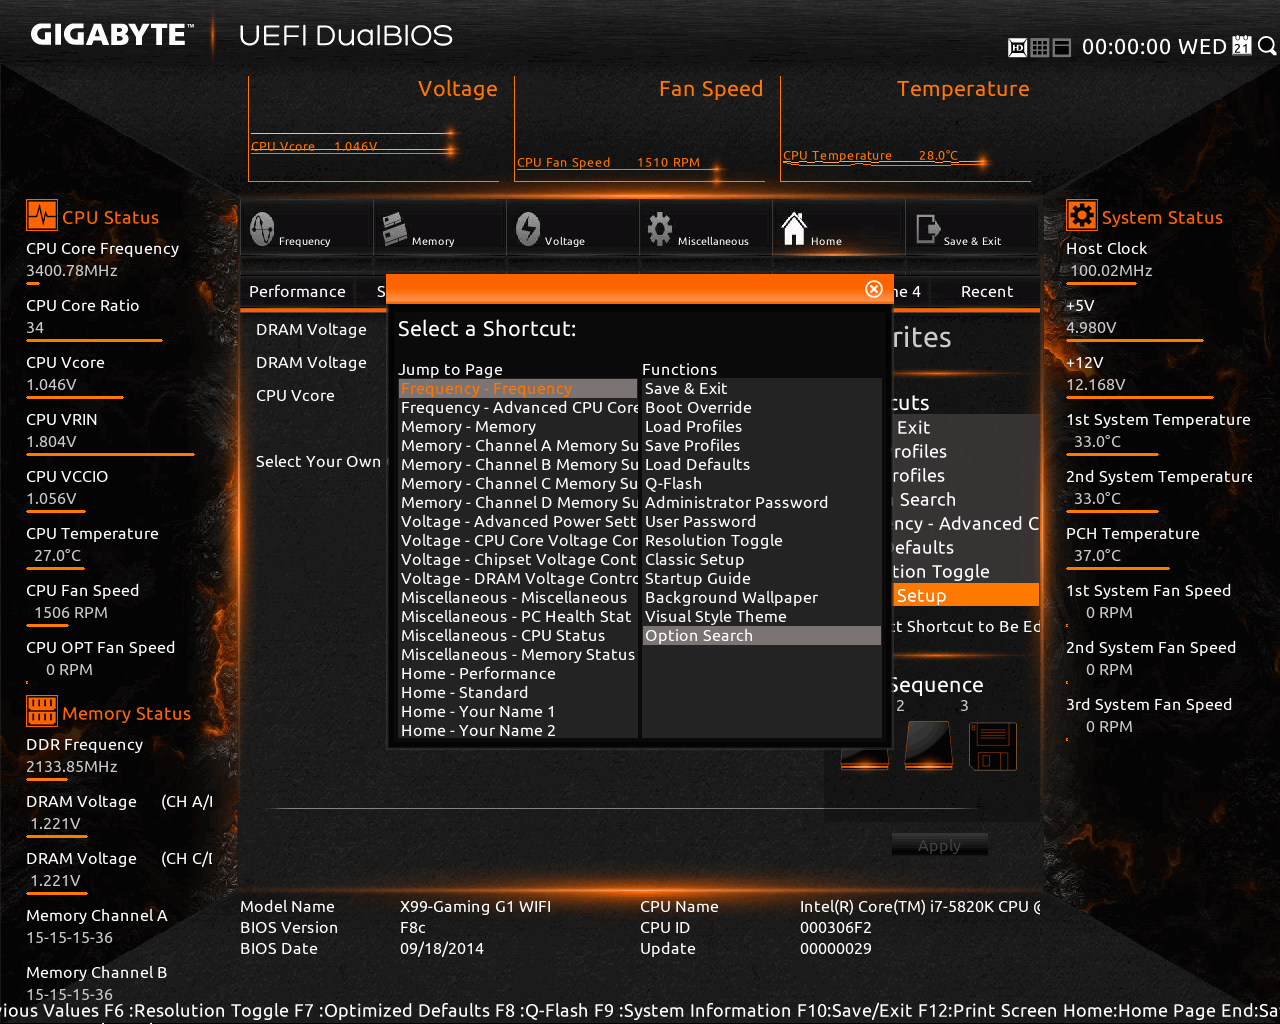Choose the 'Classic Setup' function
The height and width of the screenshot is (1024, 1280).
pyautogui.click(x=762, y=559)
